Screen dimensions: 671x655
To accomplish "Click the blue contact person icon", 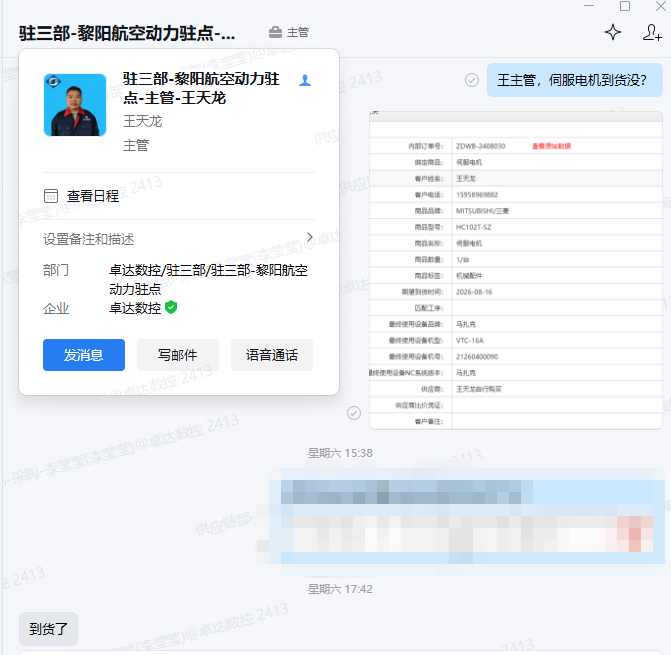I will (x=305, y=80).
